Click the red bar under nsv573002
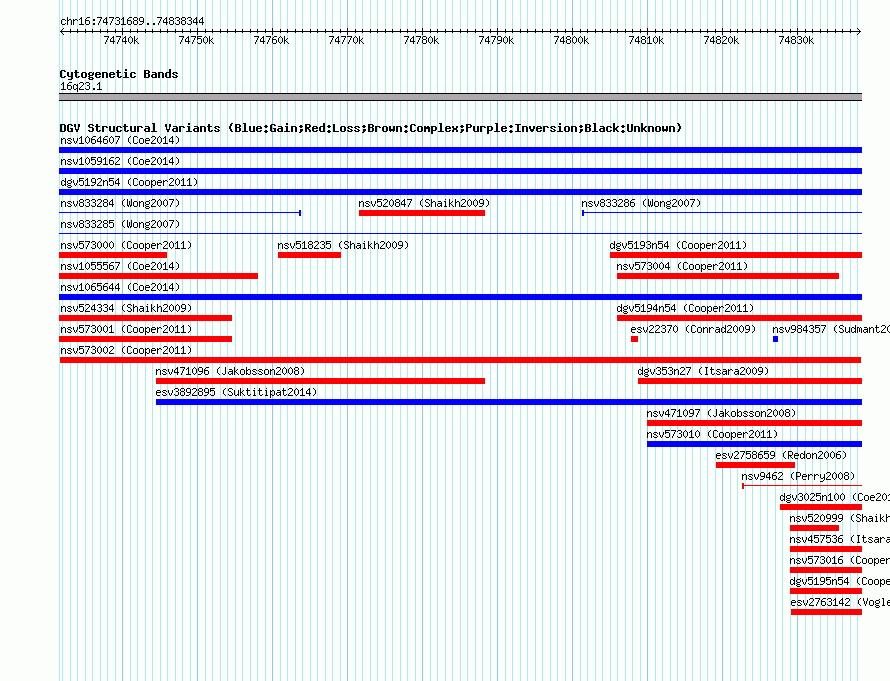The height and width of the screenshot is (681, 890). (x=460, y=360)
